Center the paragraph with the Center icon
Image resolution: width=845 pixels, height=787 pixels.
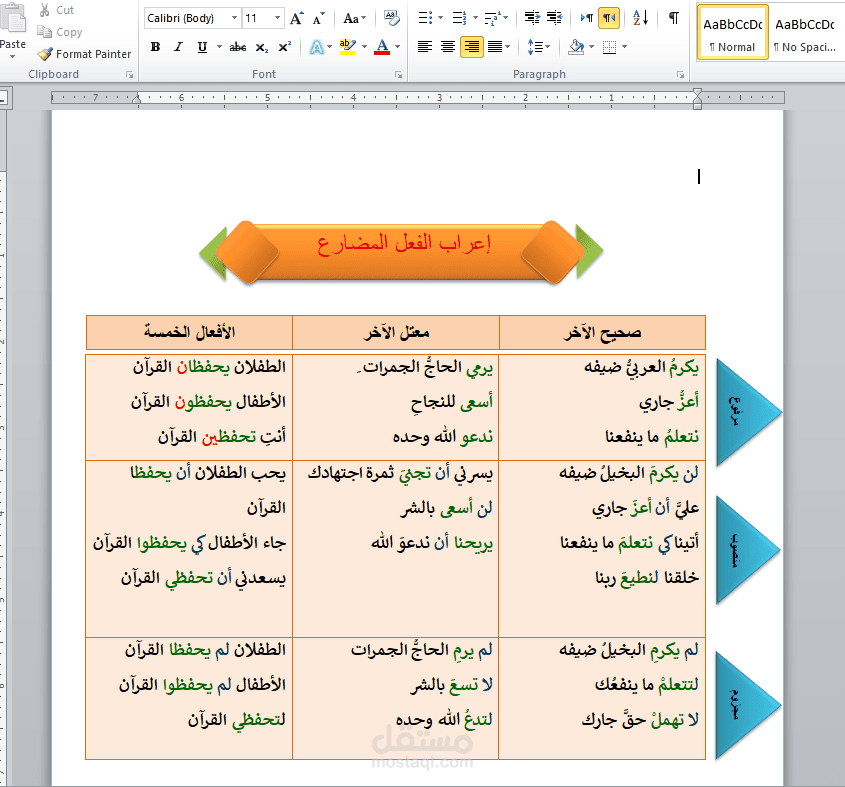448,47
